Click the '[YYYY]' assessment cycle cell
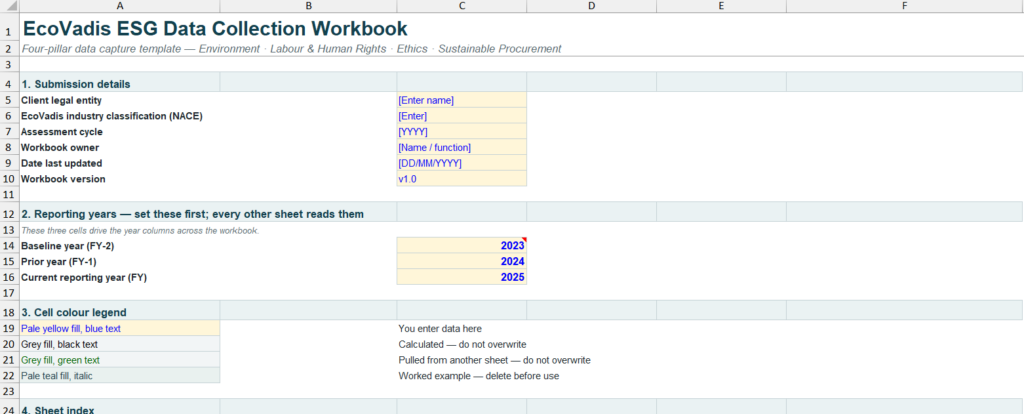The width and height of the screenshot is (1024, 414). (461, 132)
